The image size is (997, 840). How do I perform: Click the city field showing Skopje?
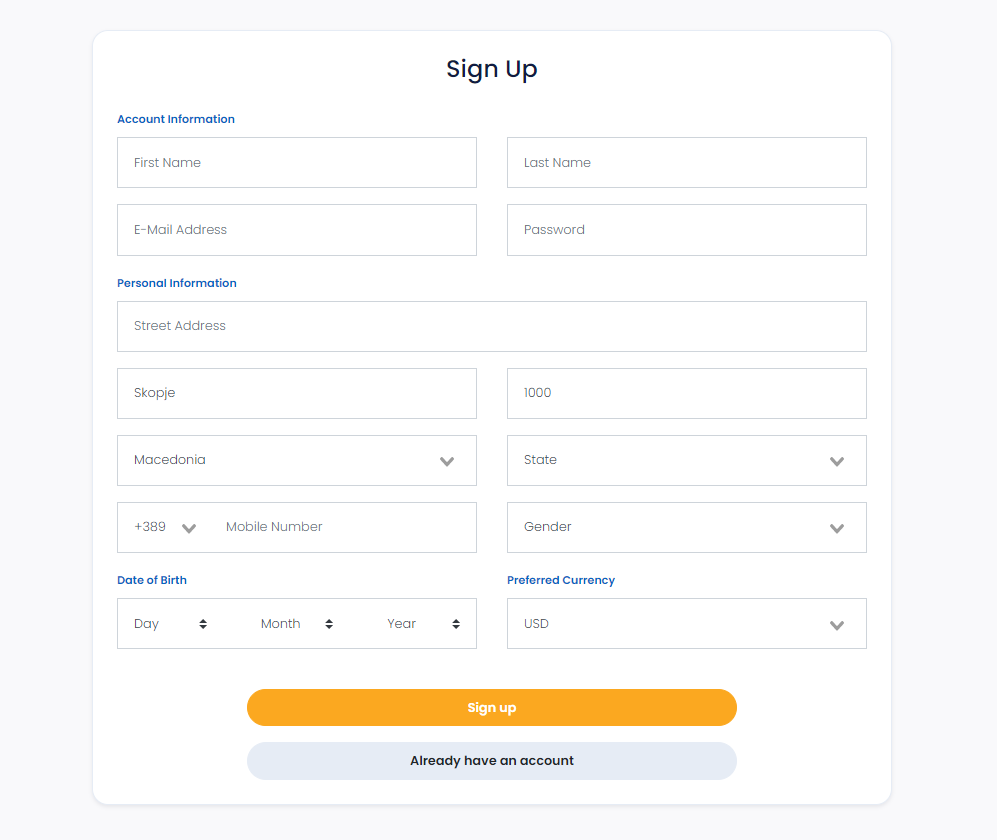pyautogui.click(x=297, y=394)
